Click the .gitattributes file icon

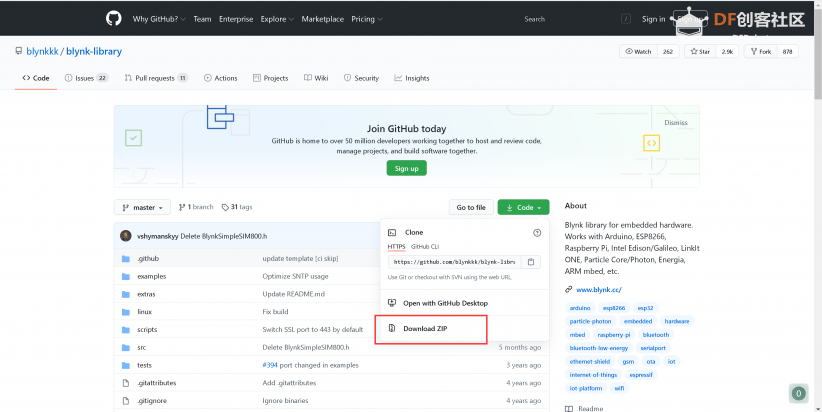point(126,383)
